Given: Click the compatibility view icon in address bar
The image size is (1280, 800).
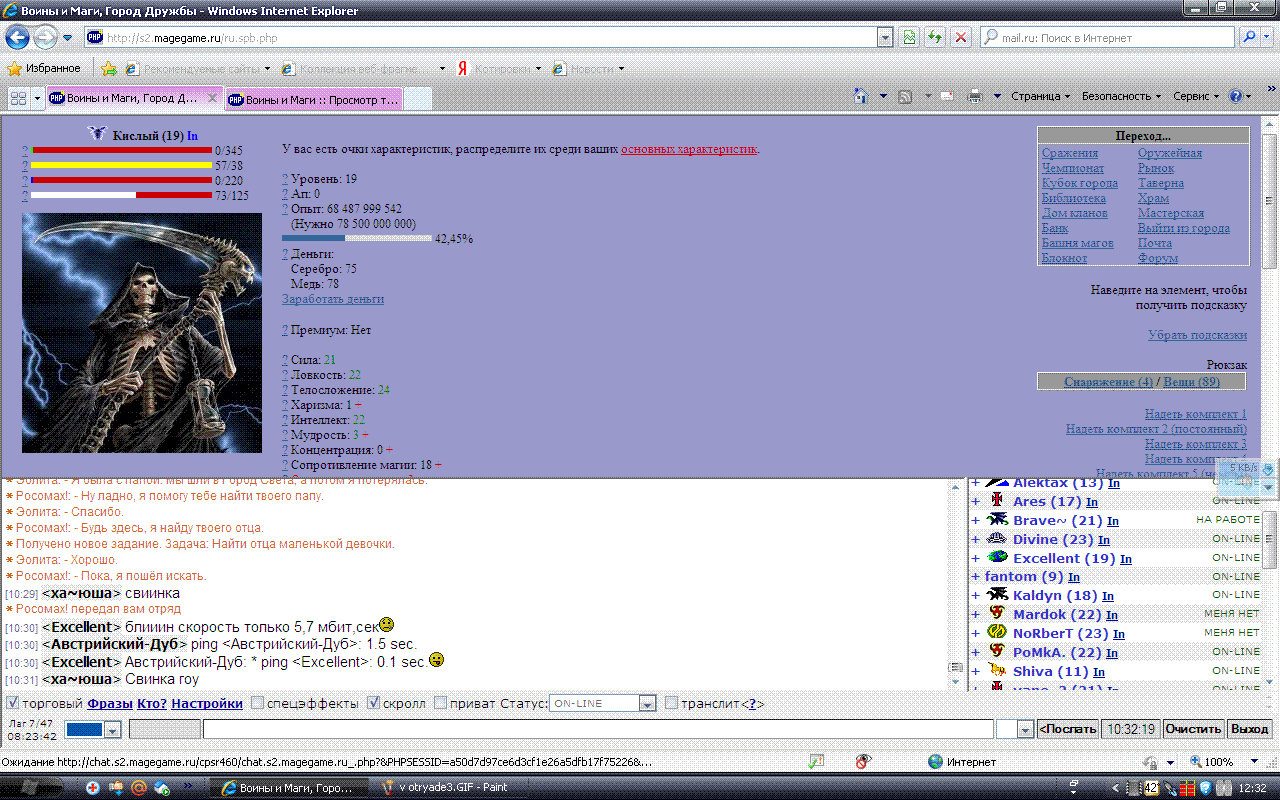Looking at the screenshot, I should click(909, 37).
